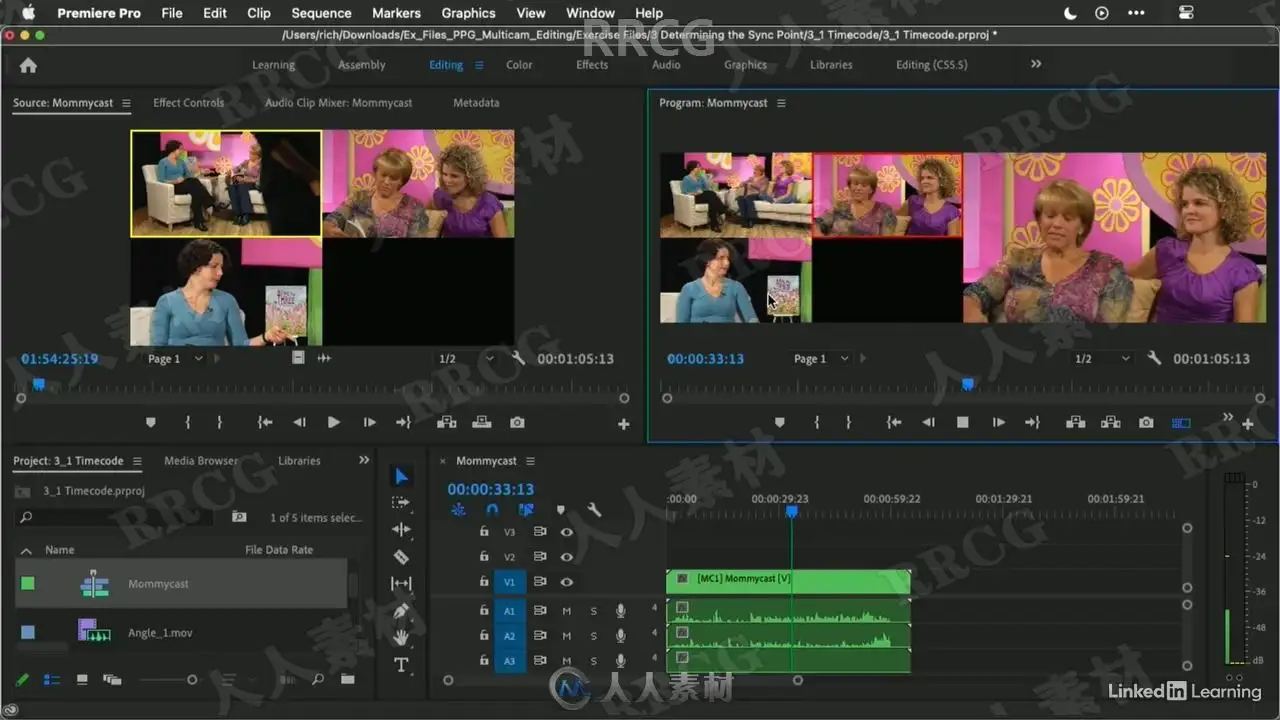Open the Markers menu
The width and height of the screenshot is (1280, 720).
(396, 13)
